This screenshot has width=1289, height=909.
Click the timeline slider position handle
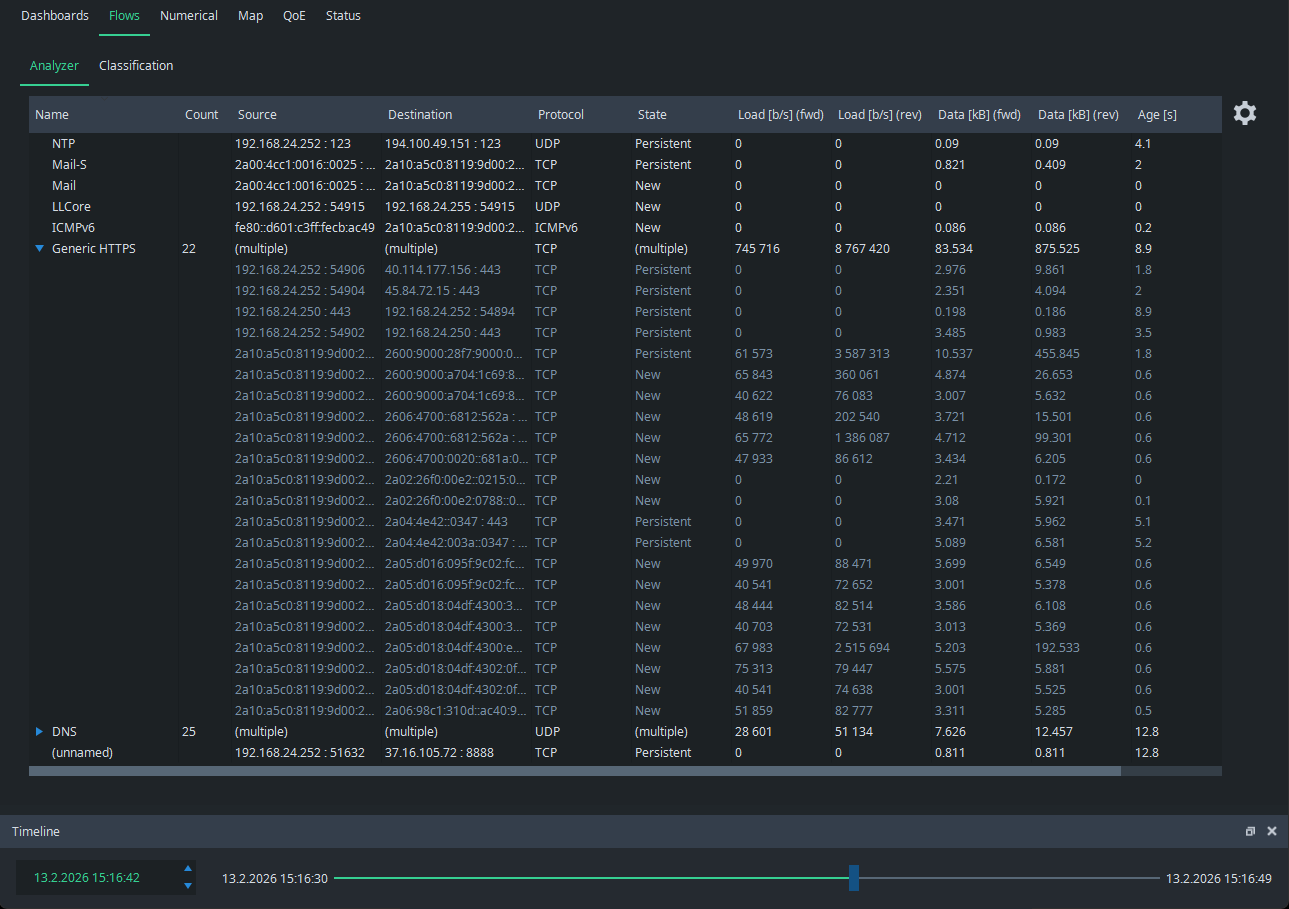[853, 878]
